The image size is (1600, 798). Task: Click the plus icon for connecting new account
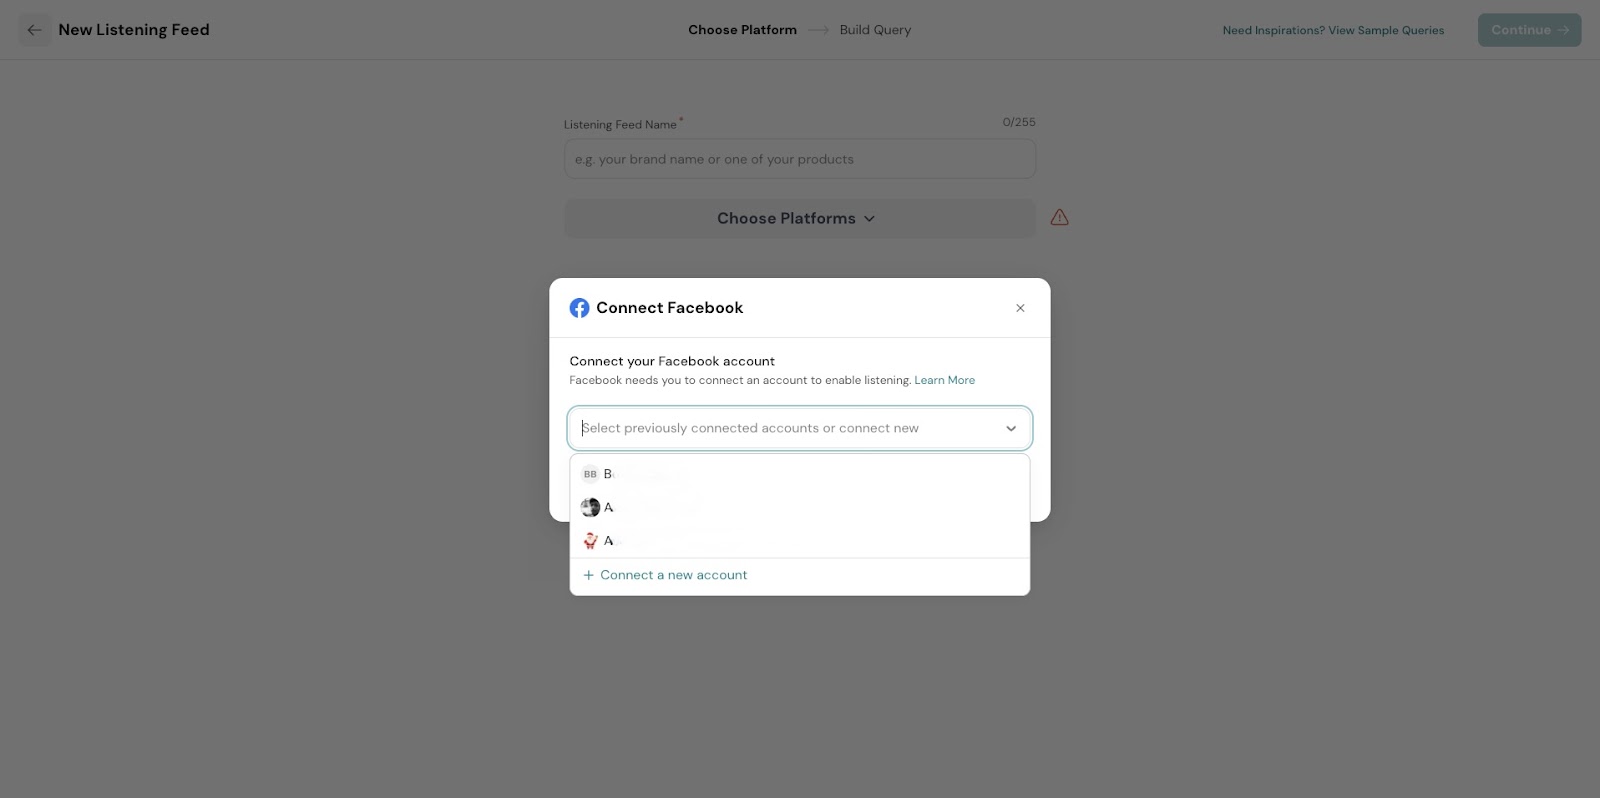(589, 575)
